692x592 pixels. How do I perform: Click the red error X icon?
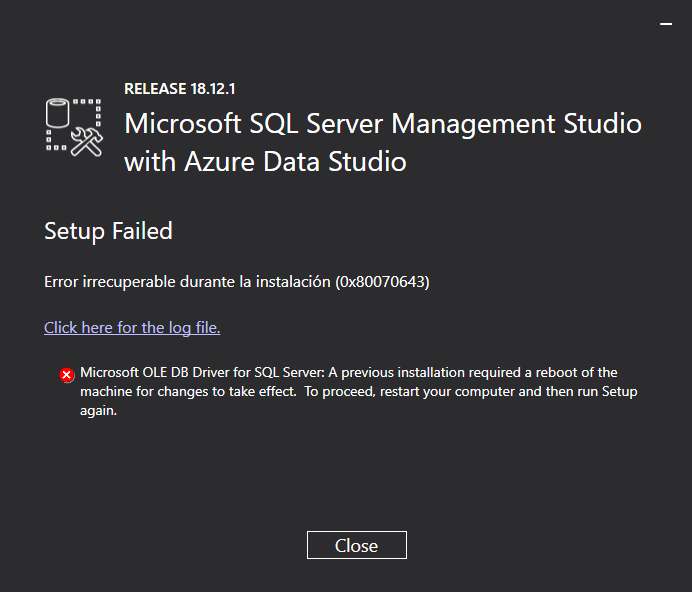67,375
